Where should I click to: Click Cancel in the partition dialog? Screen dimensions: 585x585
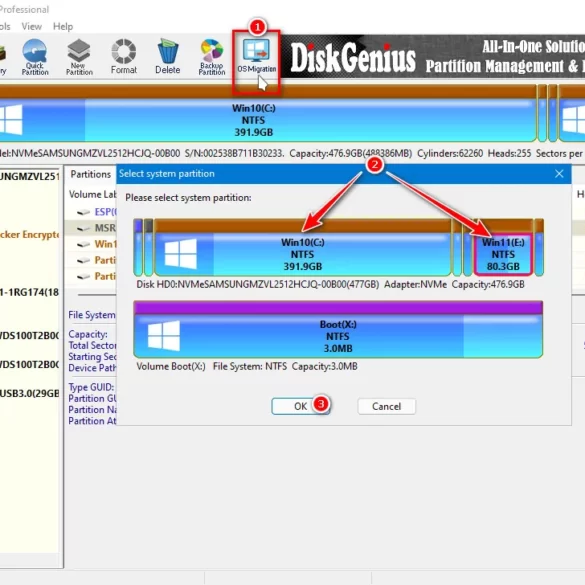click(x=387, y=406)
